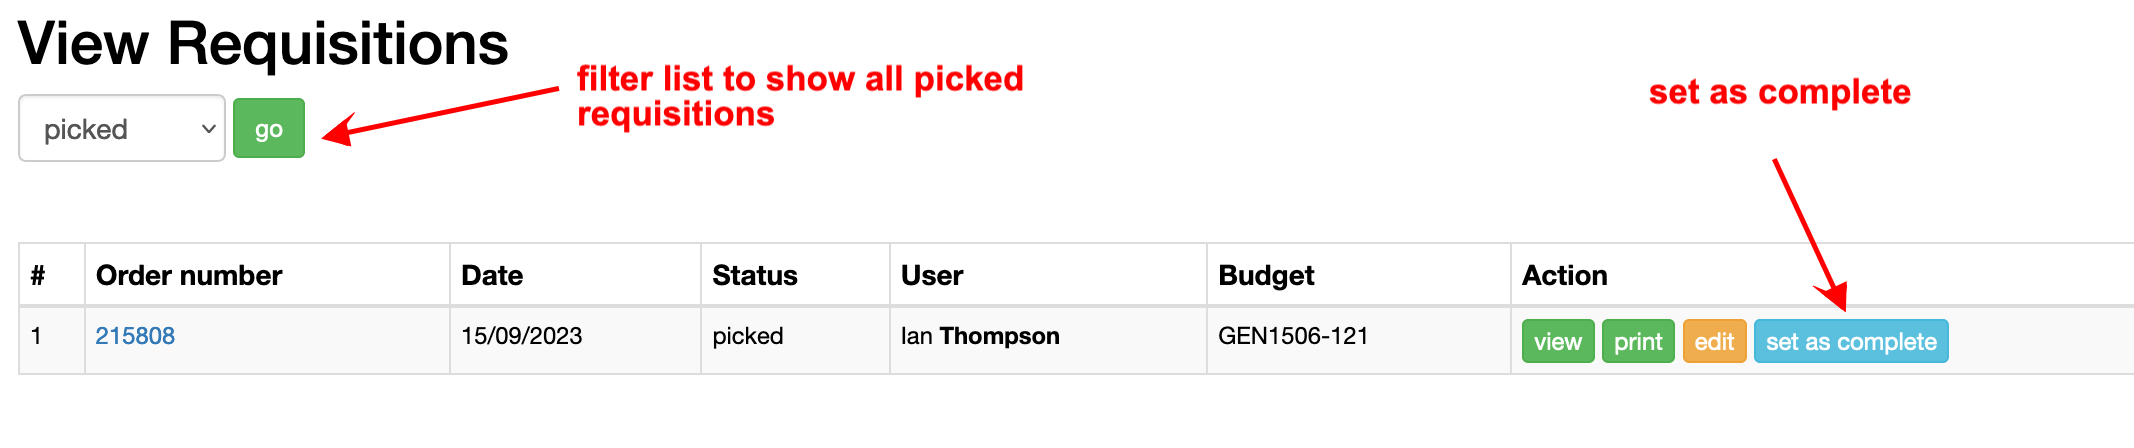This screenshot has height=448, width=2134.
Task: Select the Date column header
Action: pos(492,276)
